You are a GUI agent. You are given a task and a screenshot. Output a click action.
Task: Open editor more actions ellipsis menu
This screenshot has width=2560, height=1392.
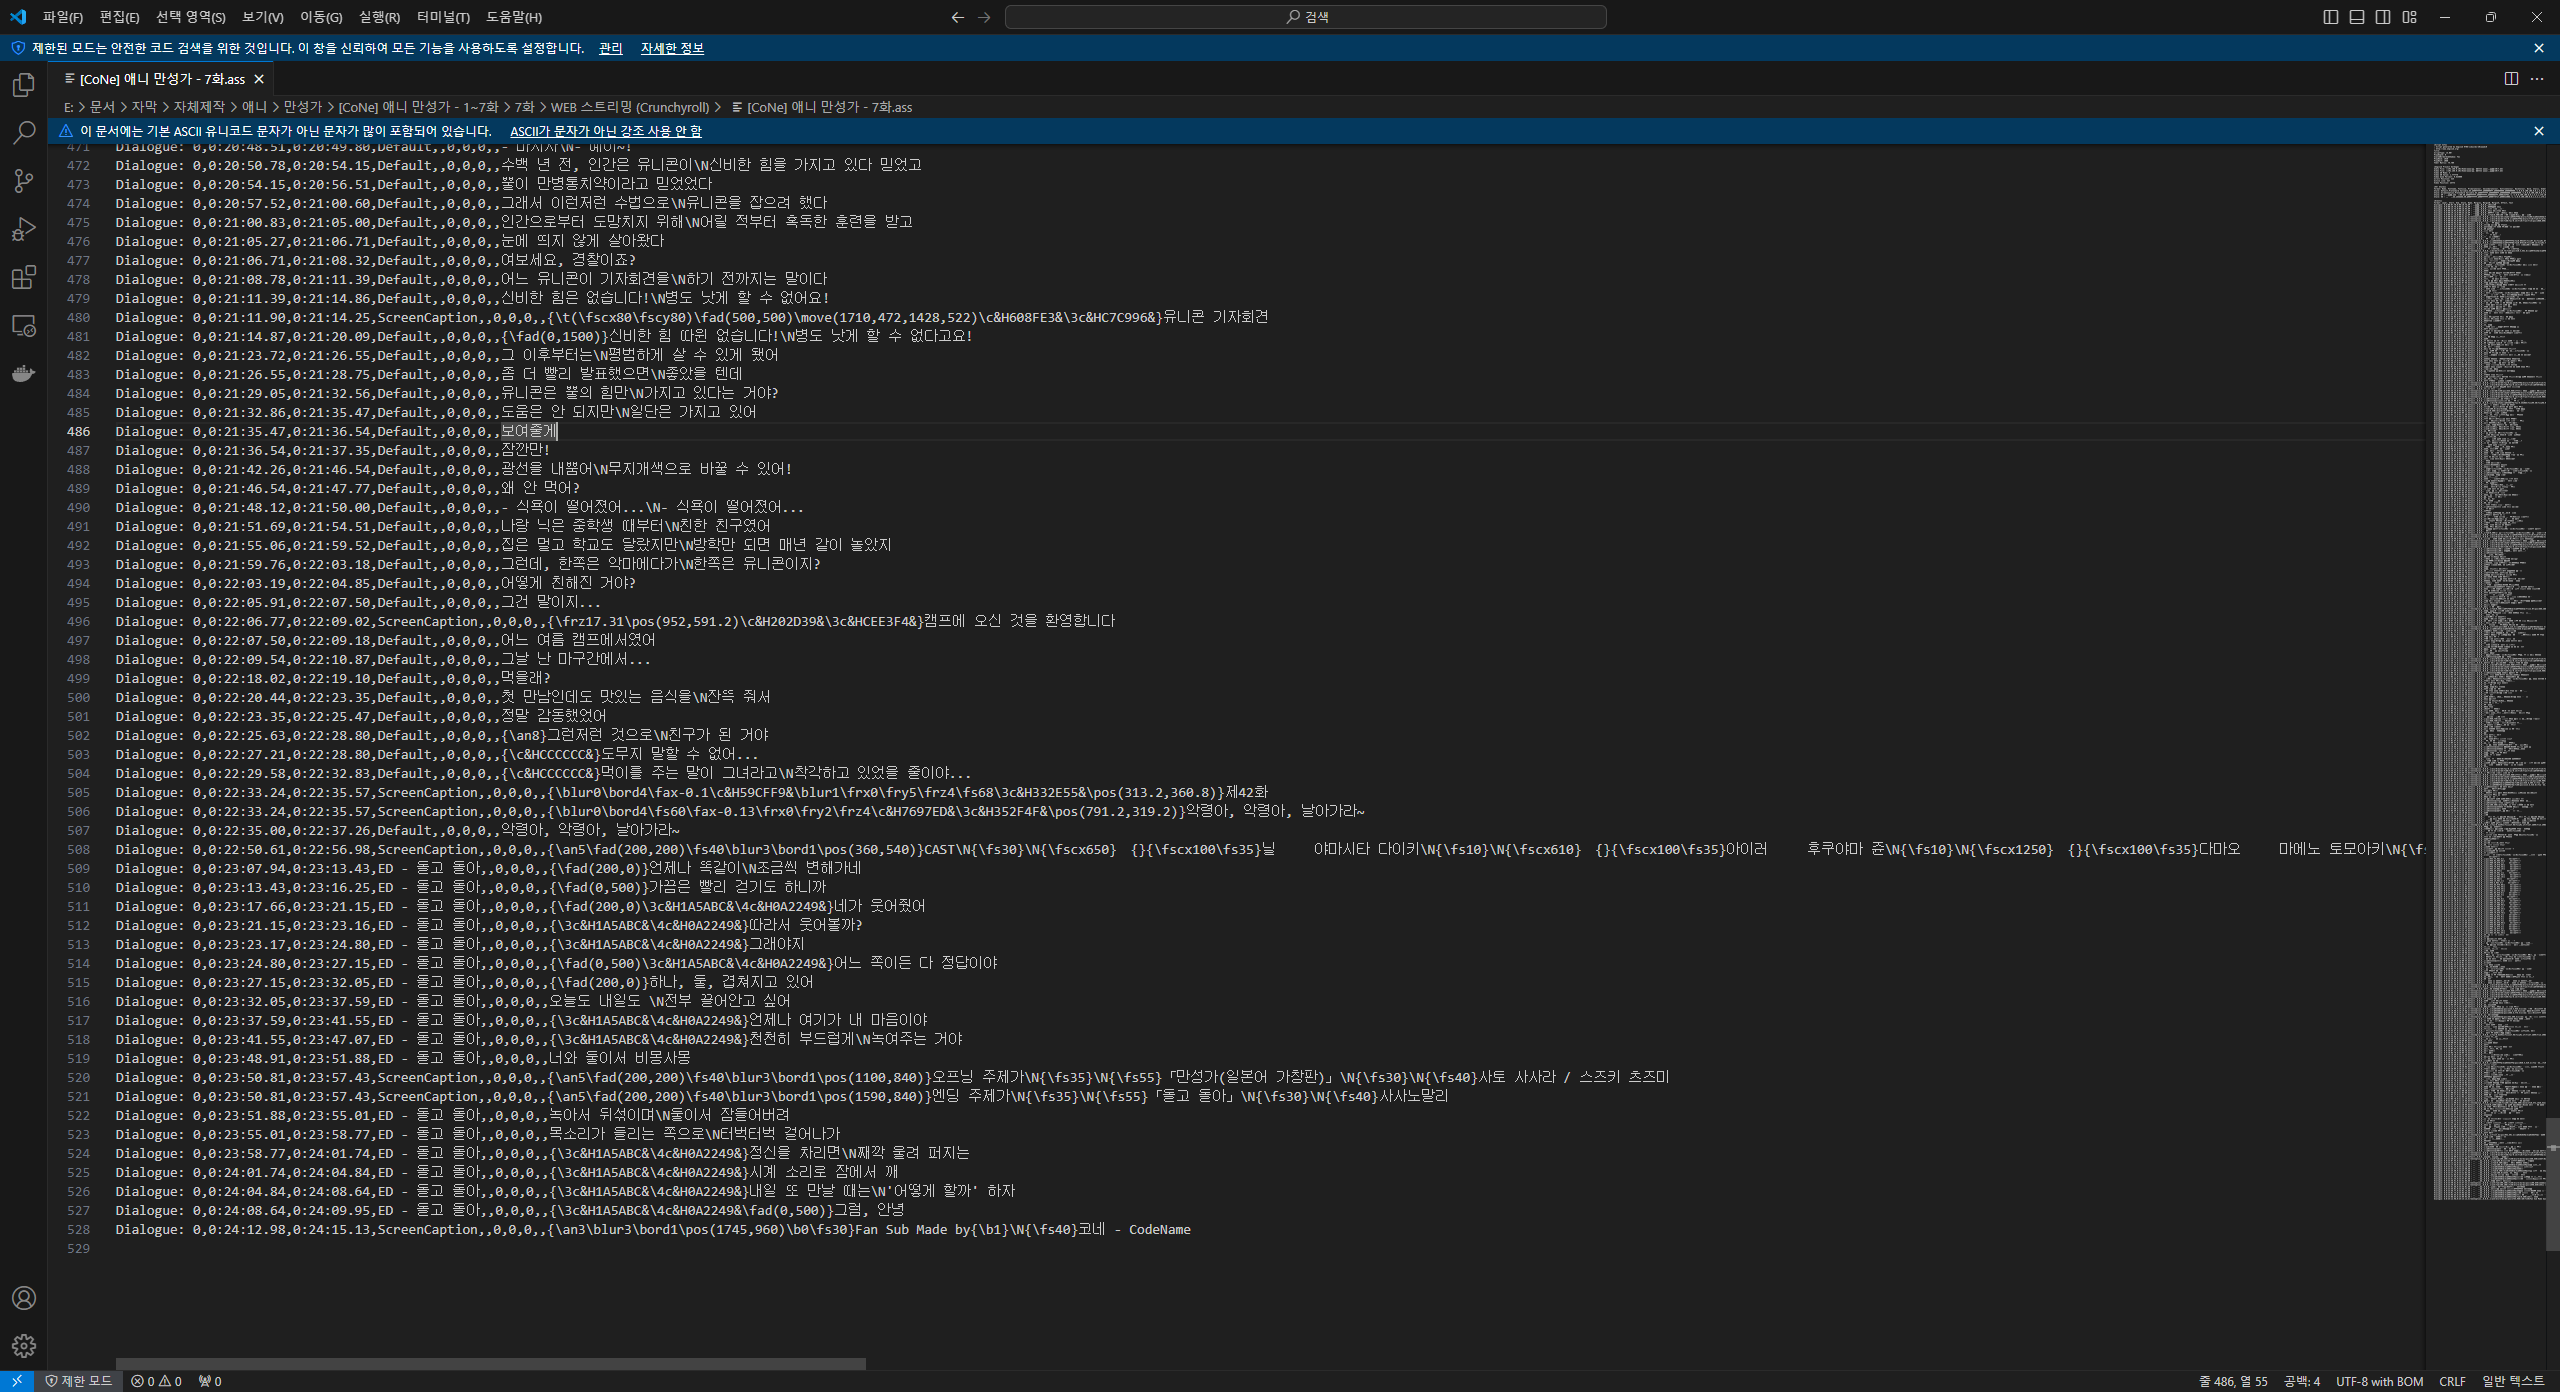(2537, 79)
